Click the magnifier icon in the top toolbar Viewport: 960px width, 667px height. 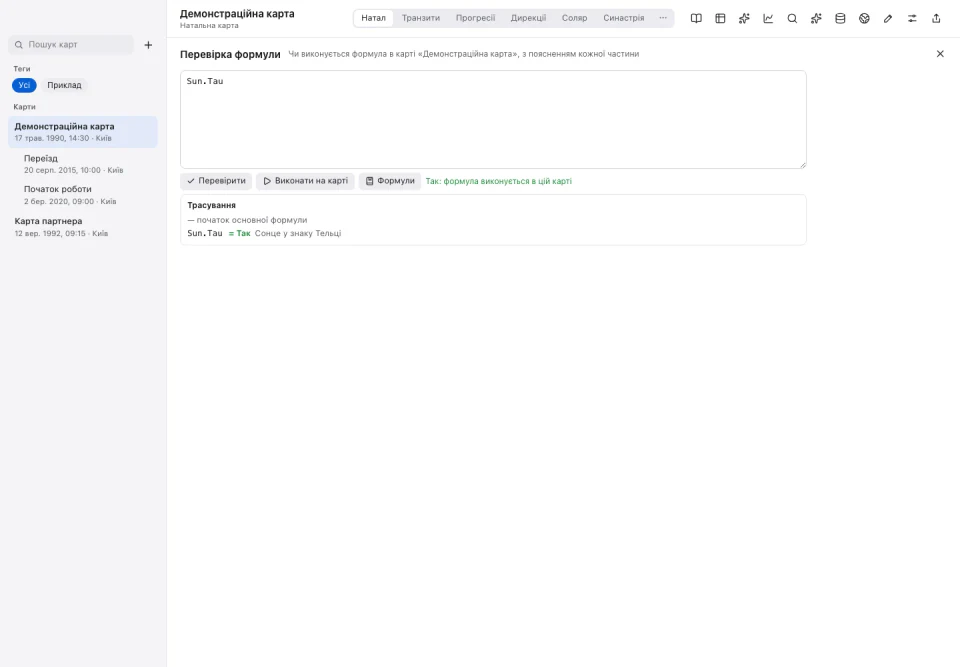click(792, 18)
